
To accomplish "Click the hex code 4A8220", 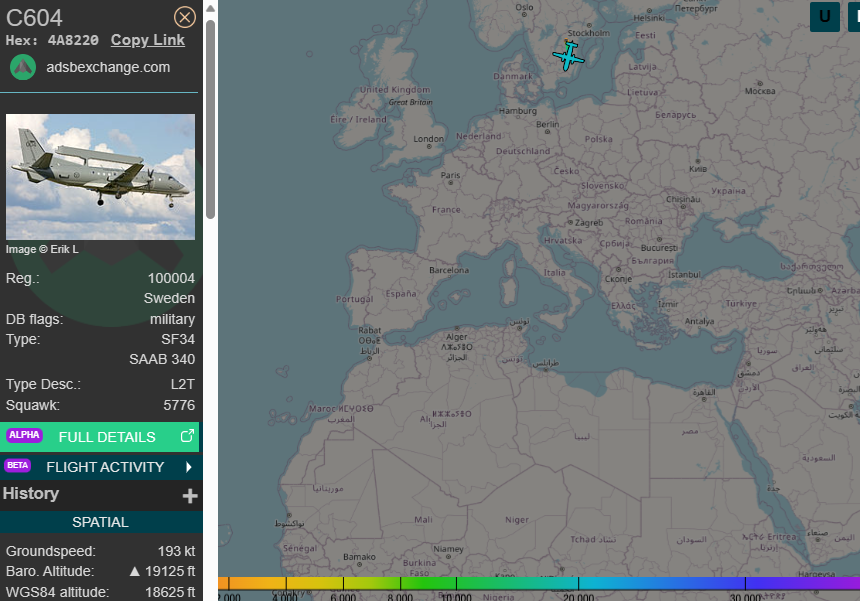I will (x=73, y=40).
